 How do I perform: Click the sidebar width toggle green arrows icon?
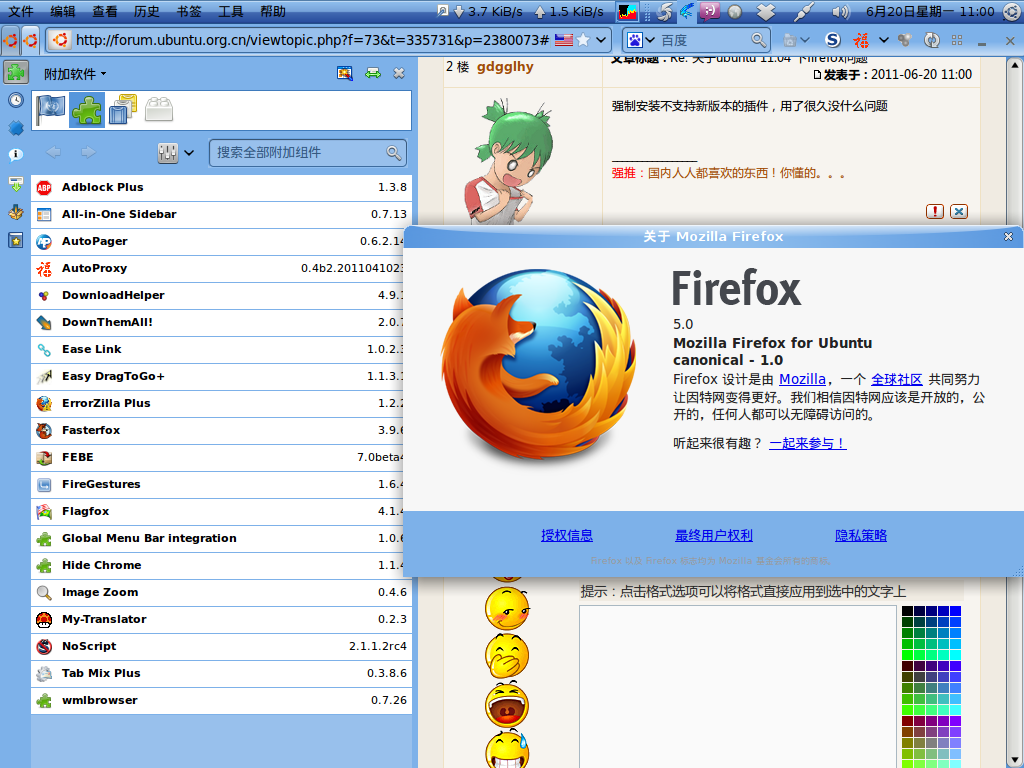pyautogui.click(x=373, y=74)
